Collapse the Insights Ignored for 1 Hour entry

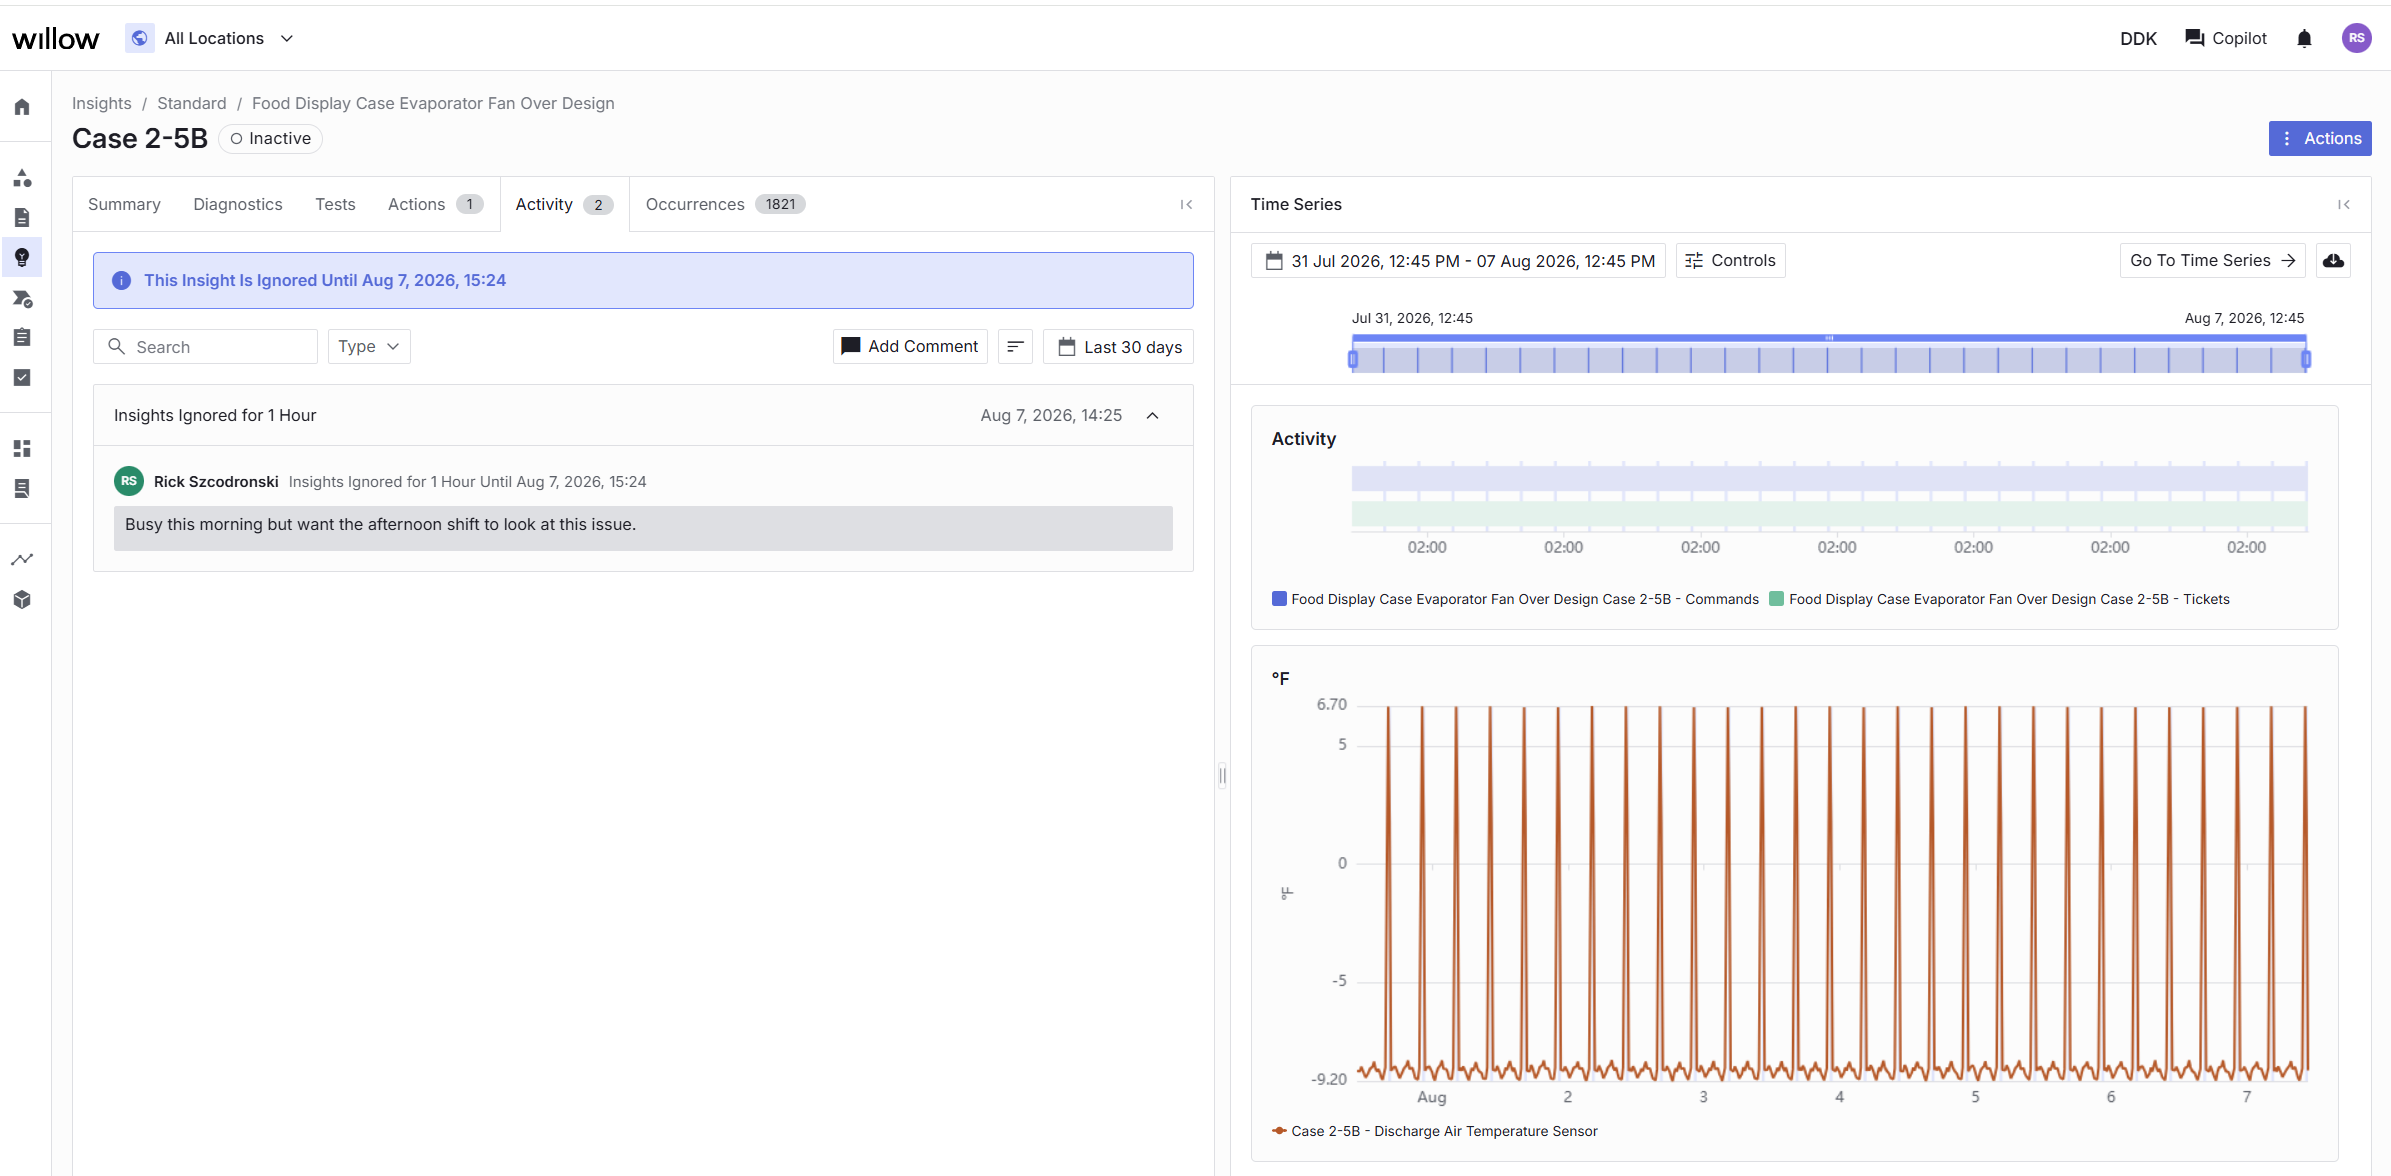tap(1152, 416)
